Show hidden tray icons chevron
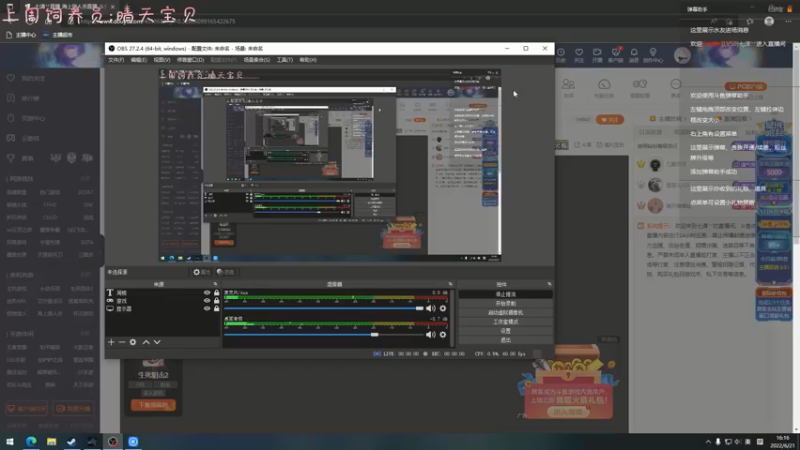The width and height of the screenshot is (800, 450). [x=708, y=442]
